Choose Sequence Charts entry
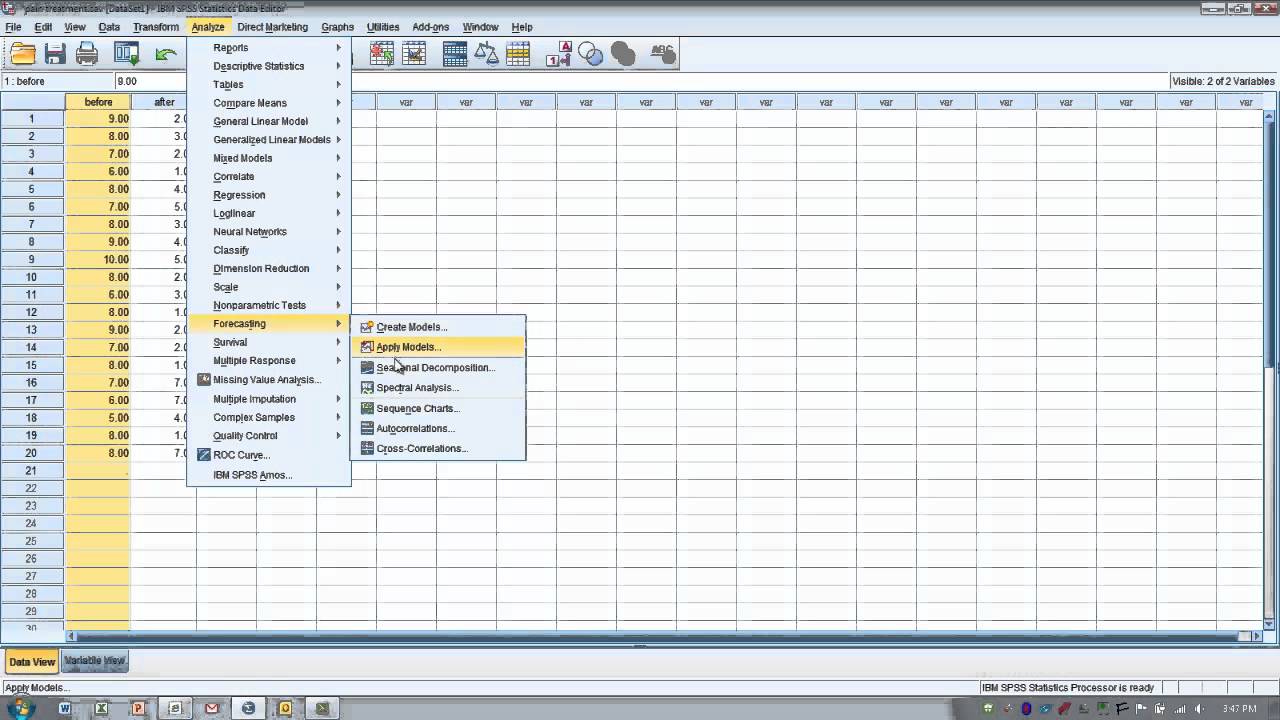The image size is (1280, 720). point(438,408)
